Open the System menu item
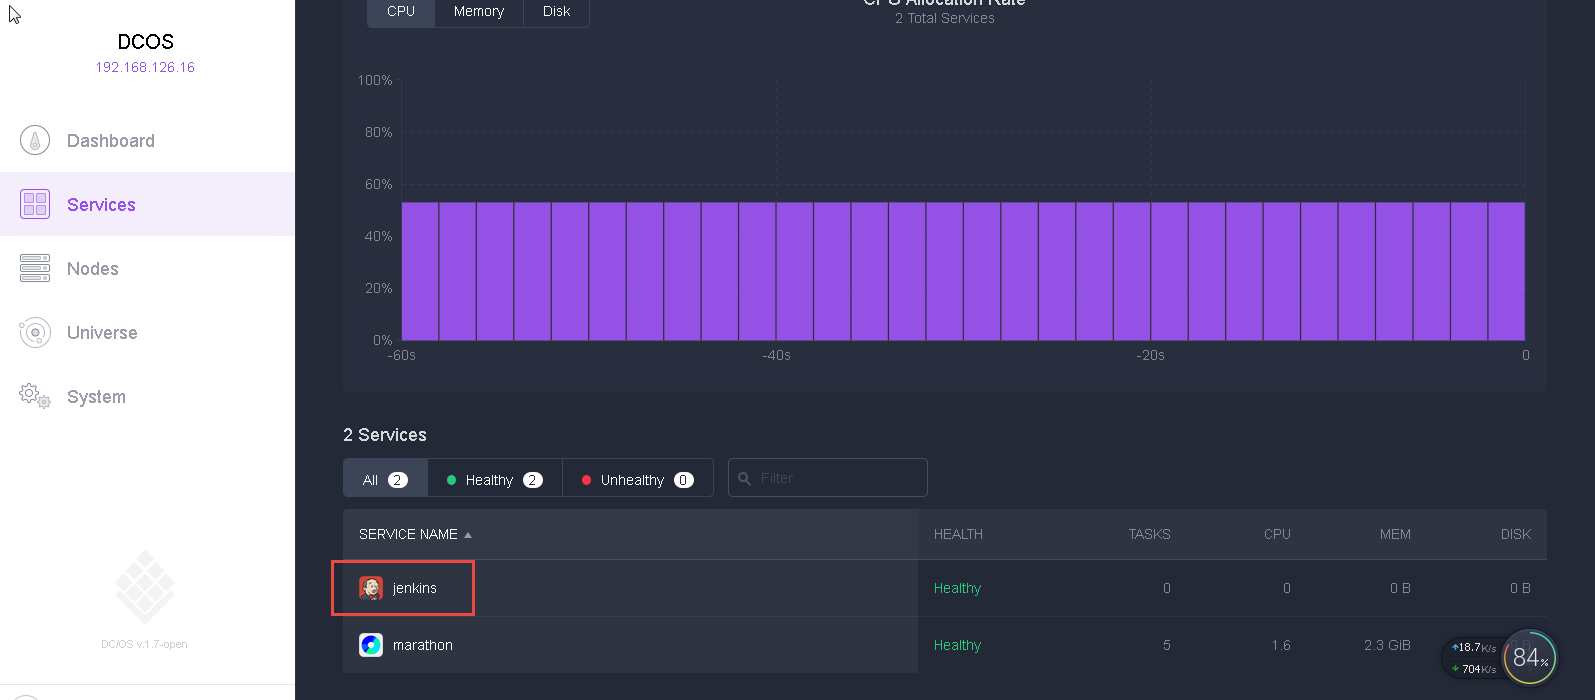This screenshot has height=700, width=1595. (96, 397)
